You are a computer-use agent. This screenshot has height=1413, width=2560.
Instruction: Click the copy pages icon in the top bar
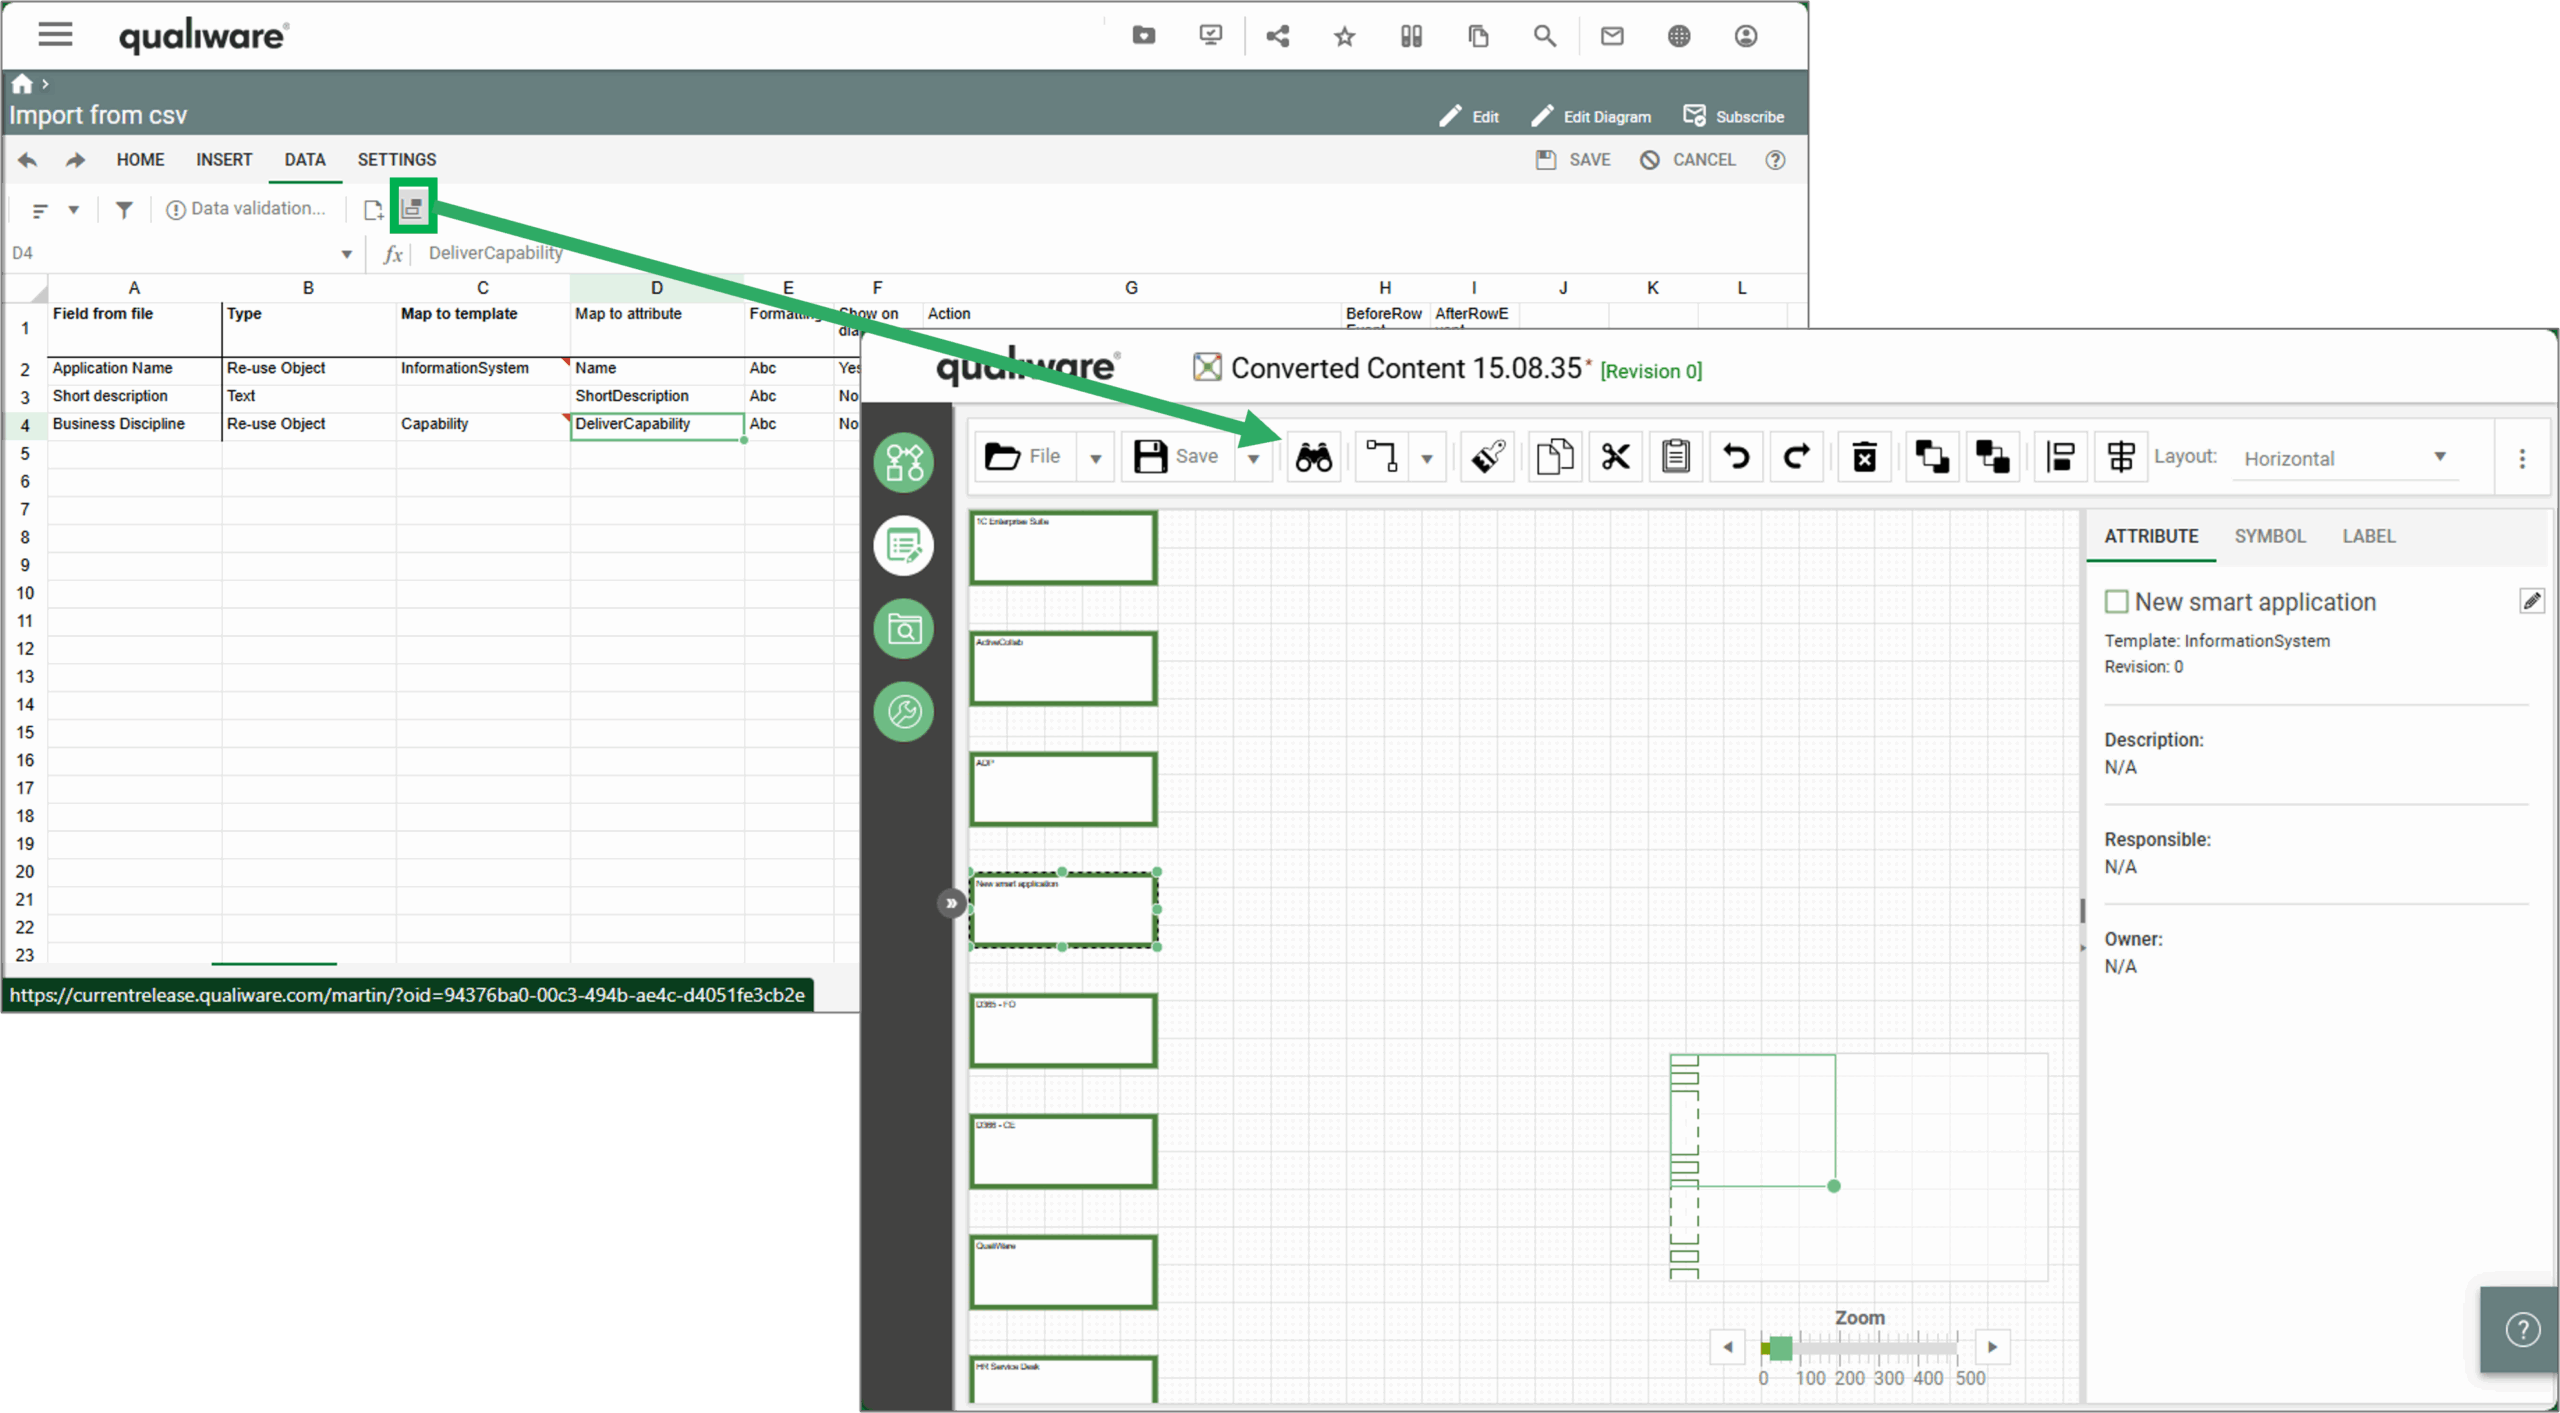click(x=1478, y=37)
